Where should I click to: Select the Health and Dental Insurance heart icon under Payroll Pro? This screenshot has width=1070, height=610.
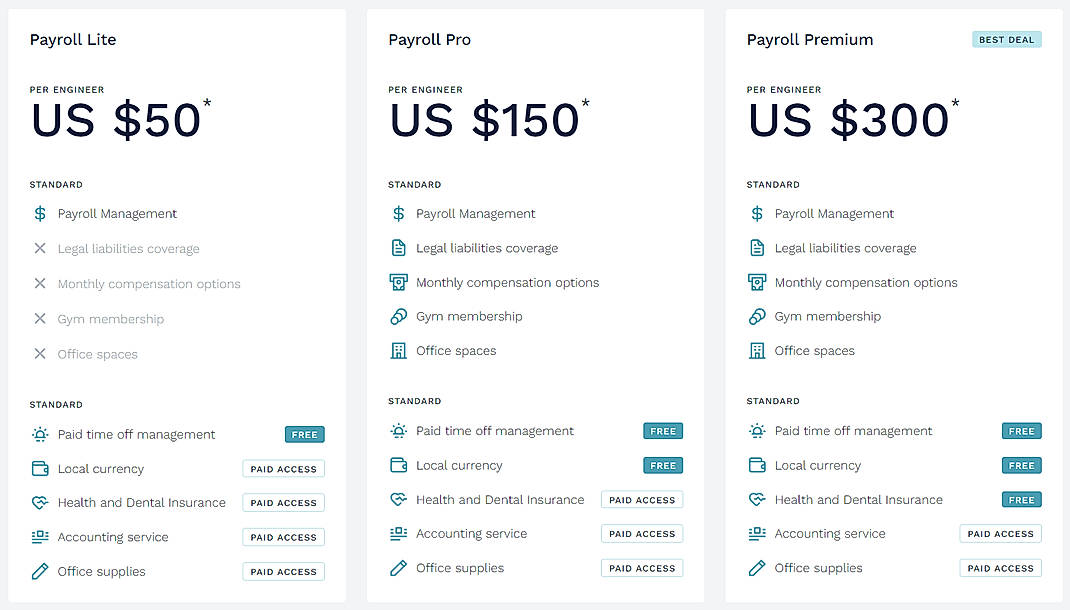coord(398,499)
